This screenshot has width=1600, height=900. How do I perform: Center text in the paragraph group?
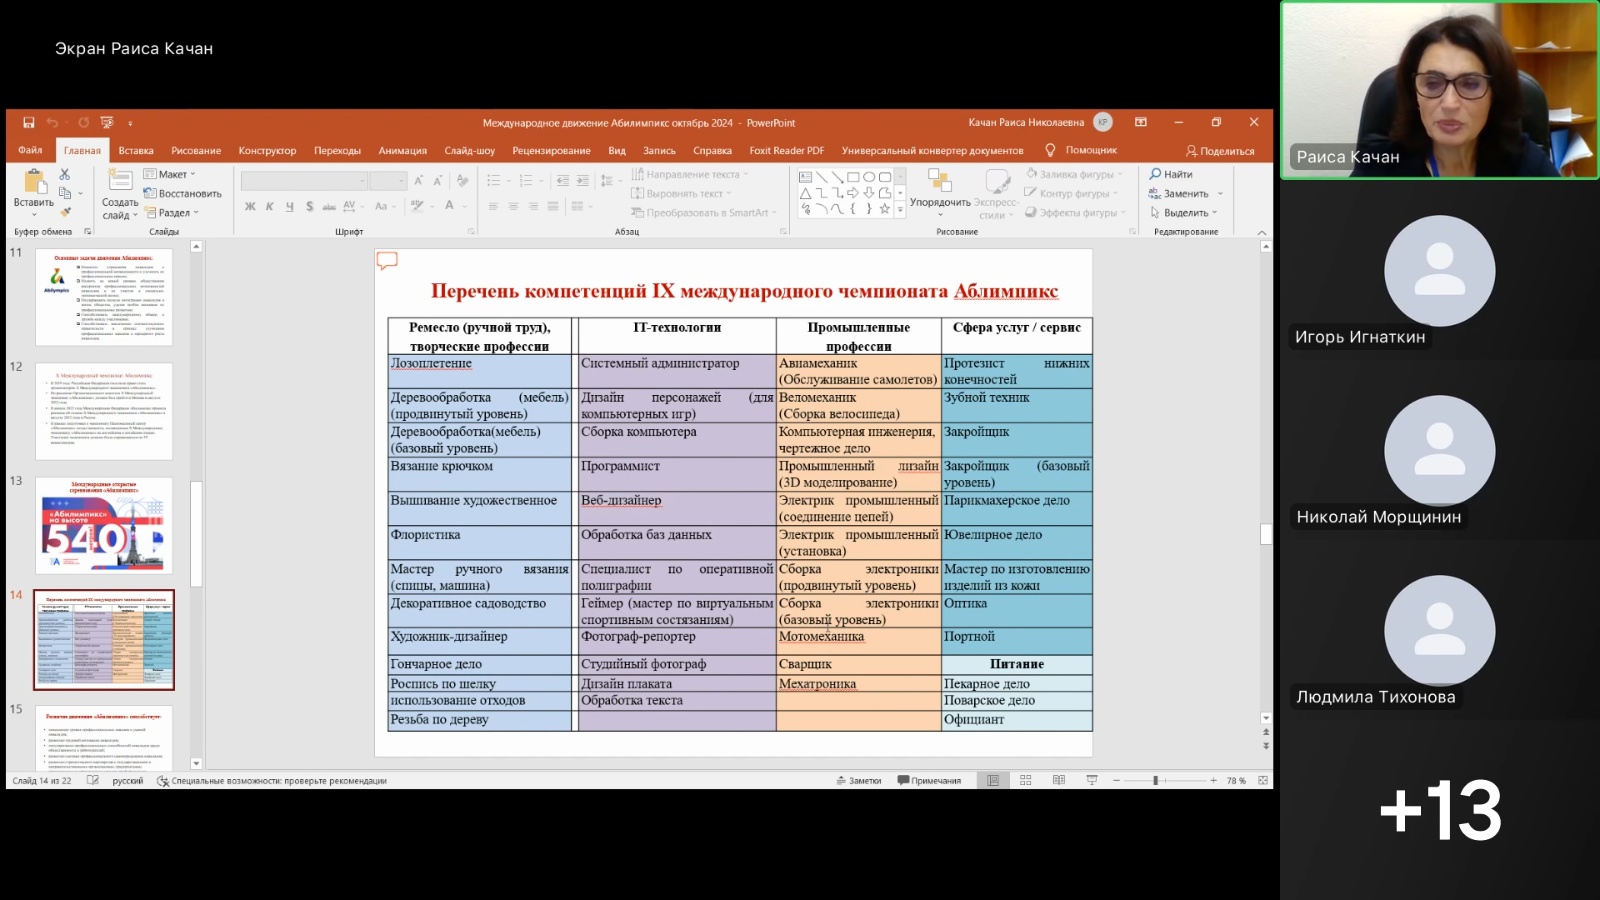513,206
